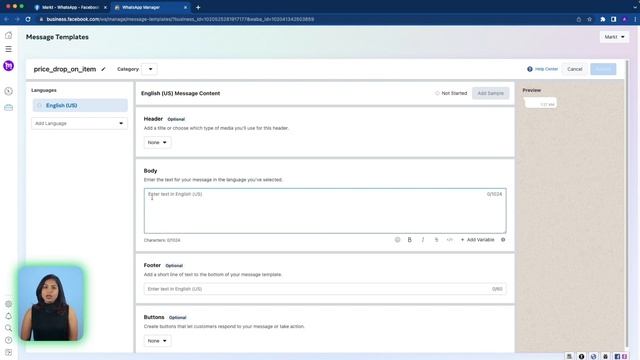The height and width of the screenshot is (360, 640).
Task: Close the Markt WhatsApp Facebook tab
Action: pyautogui.click(x=105, y=7)
